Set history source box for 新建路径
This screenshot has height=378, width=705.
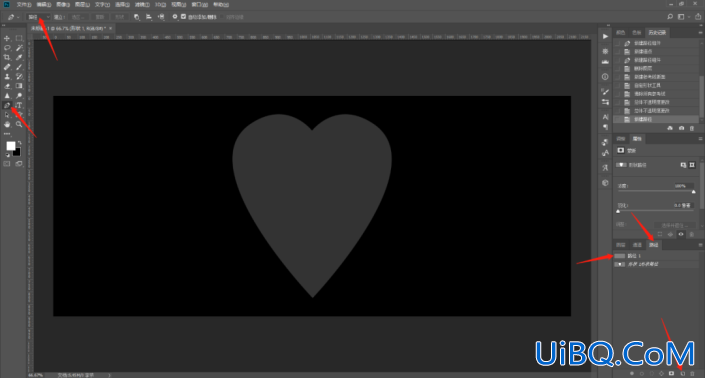[617, 120]
